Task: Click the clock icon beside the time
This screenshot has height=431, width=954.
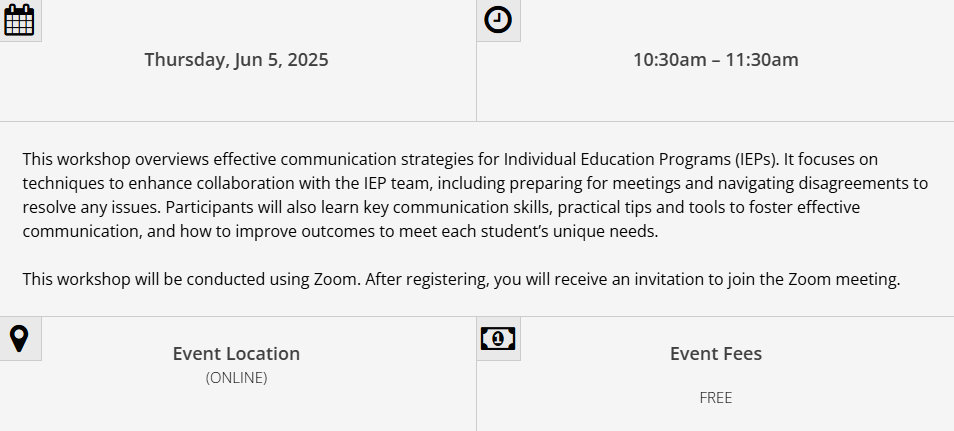Action: point(498,19)
